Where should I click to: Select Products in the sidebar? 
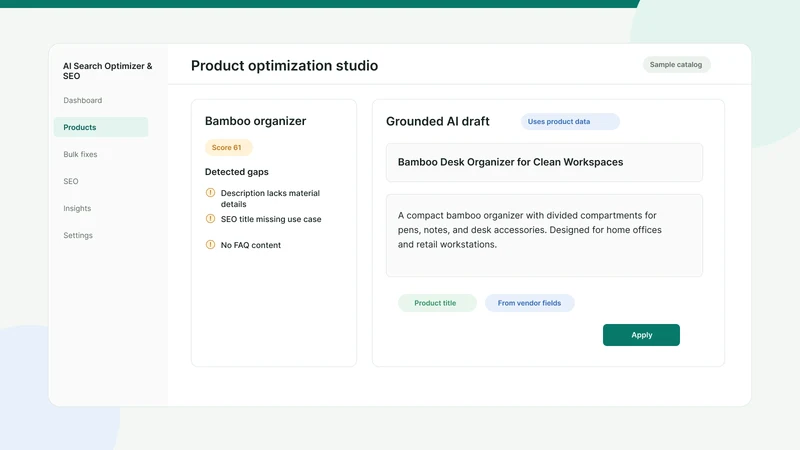pyautogui.click(x=101, y=127)
